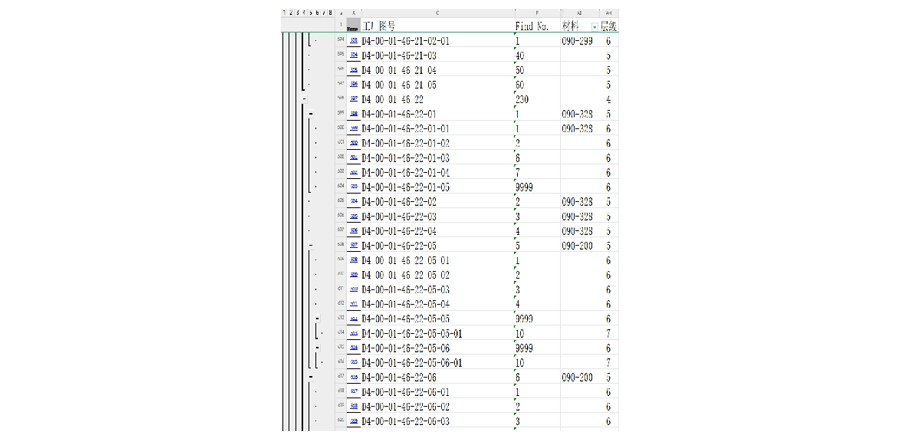
Task: Click the outline level 8 button
Action: tap(332, 11)
